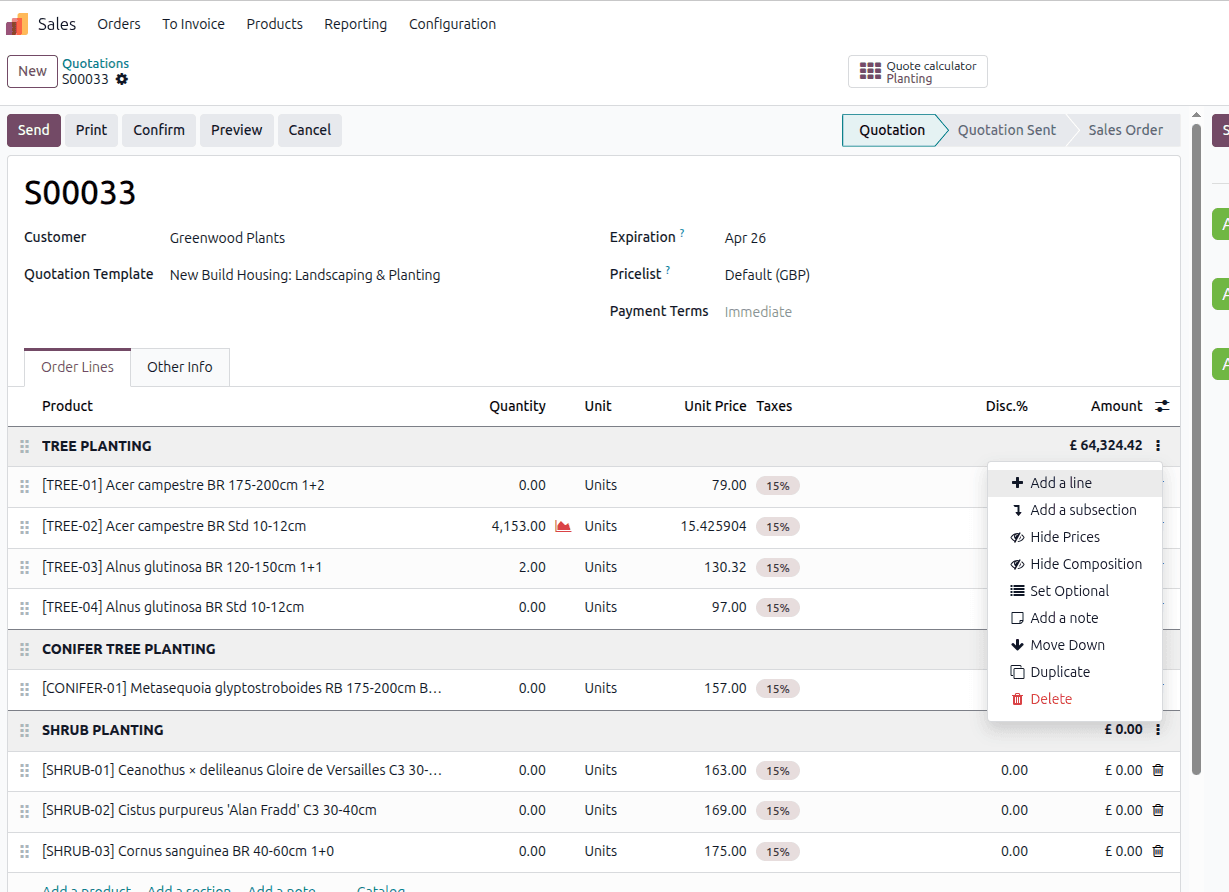Screen dimensions: 1229x892
Task: Open the settings gear next to S00033
Action: 122,79
